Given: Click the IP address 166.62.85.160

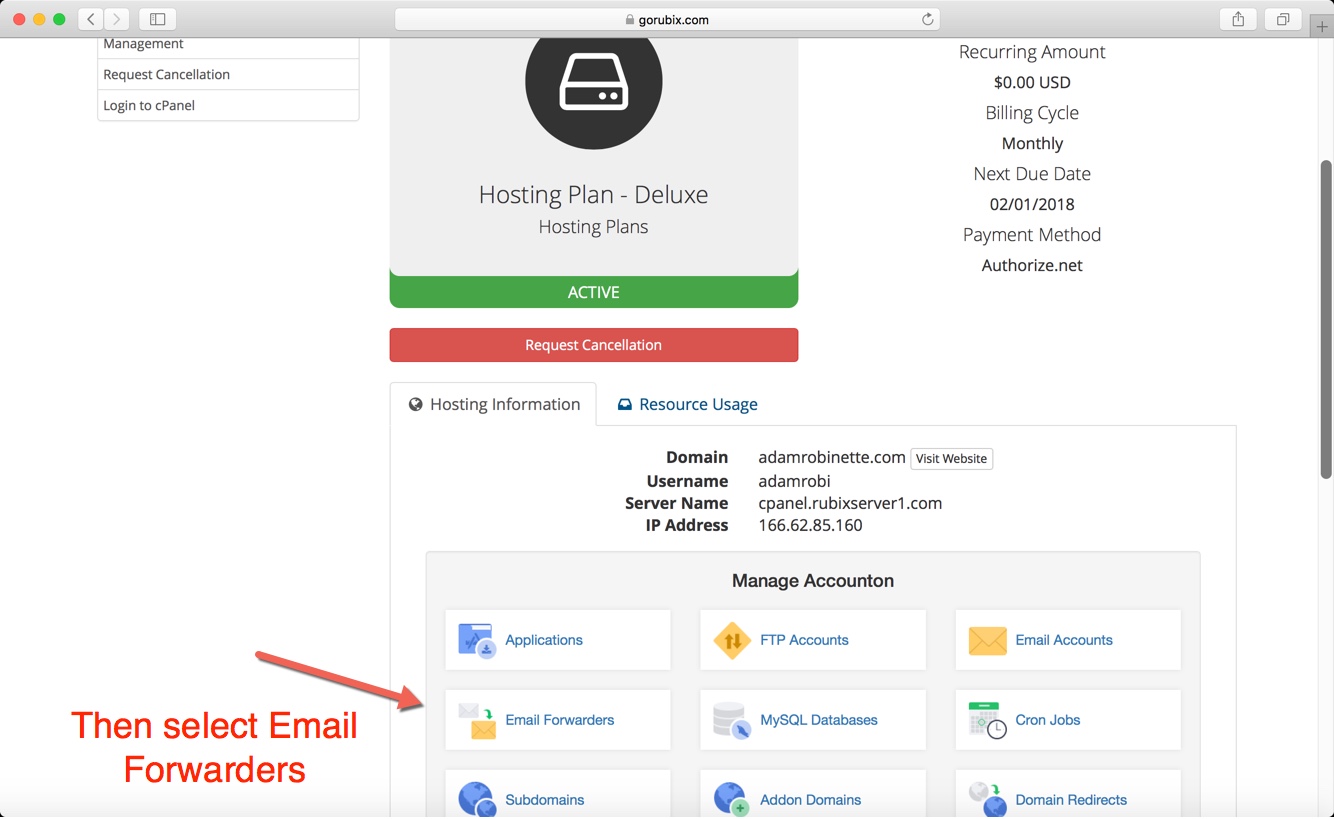Looking at the screenshot, I should (x=810, y=525).
